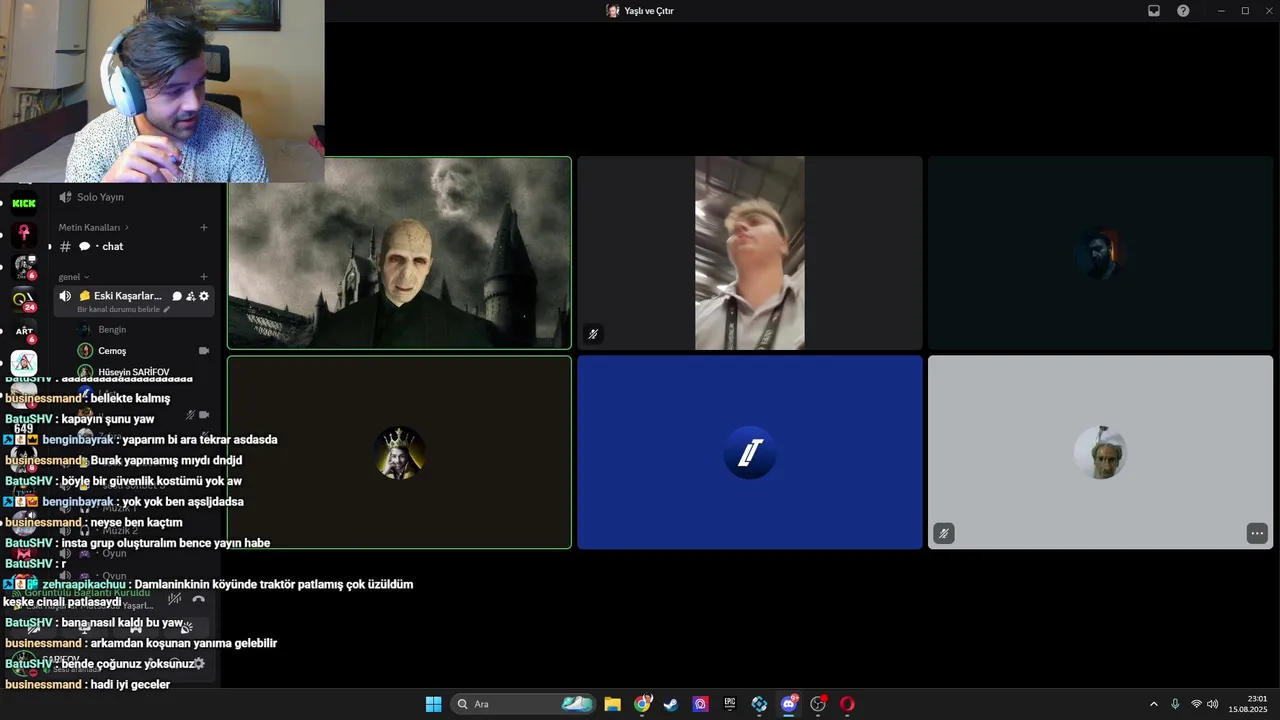This screenshot has height=720, width=1280.
Task: Click muted icon on gray avatar tile
Action: point(943,534)
